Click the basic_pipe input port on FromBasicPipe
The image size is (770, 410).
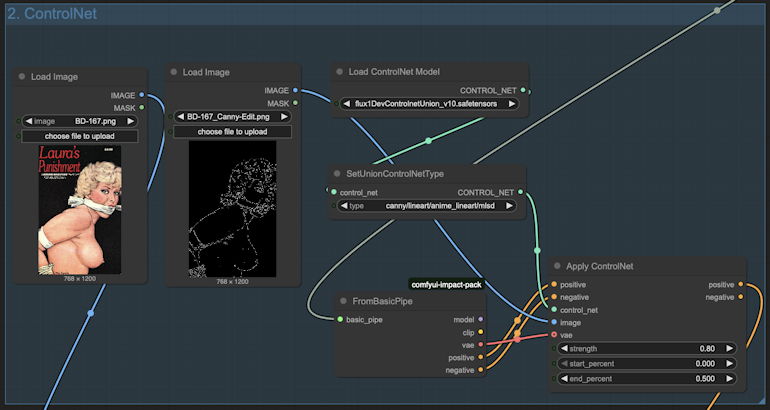[340, 320]
